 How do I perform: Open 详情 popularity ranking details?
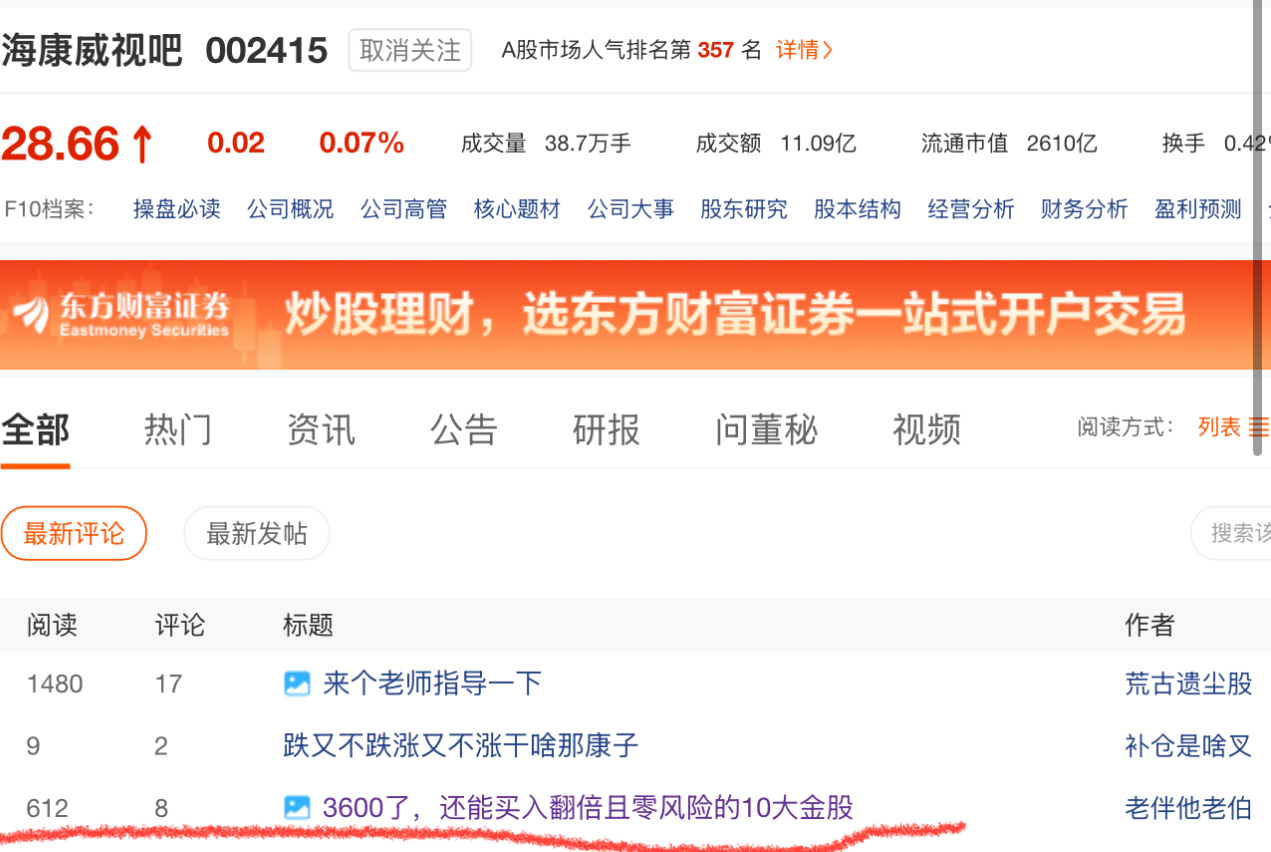coord(804,50)
